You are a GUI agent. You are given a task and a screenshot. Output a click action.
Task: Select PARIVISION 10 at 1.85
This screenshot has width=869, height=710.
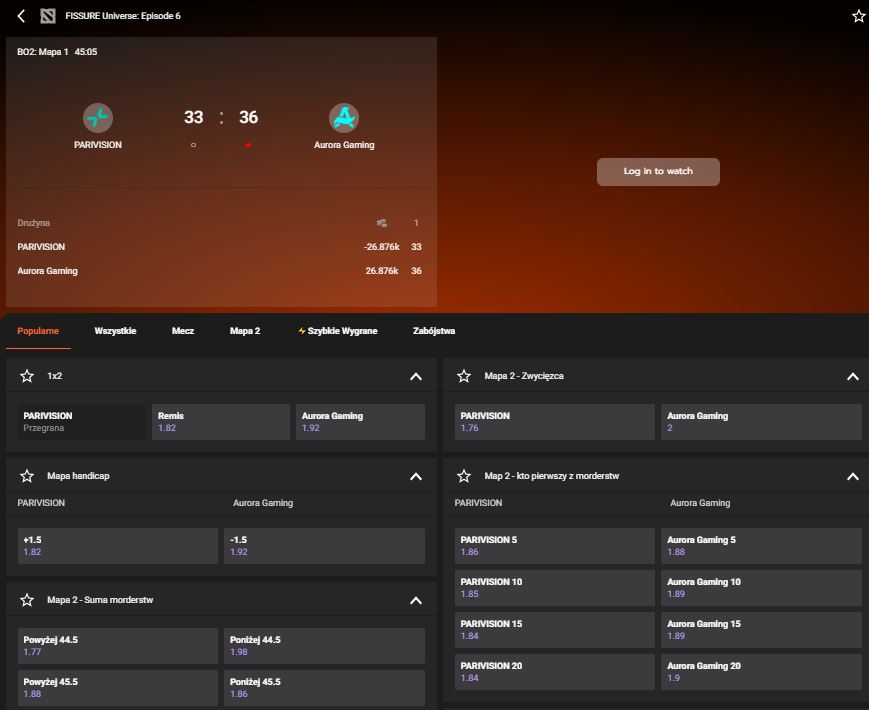click(555, 588)
